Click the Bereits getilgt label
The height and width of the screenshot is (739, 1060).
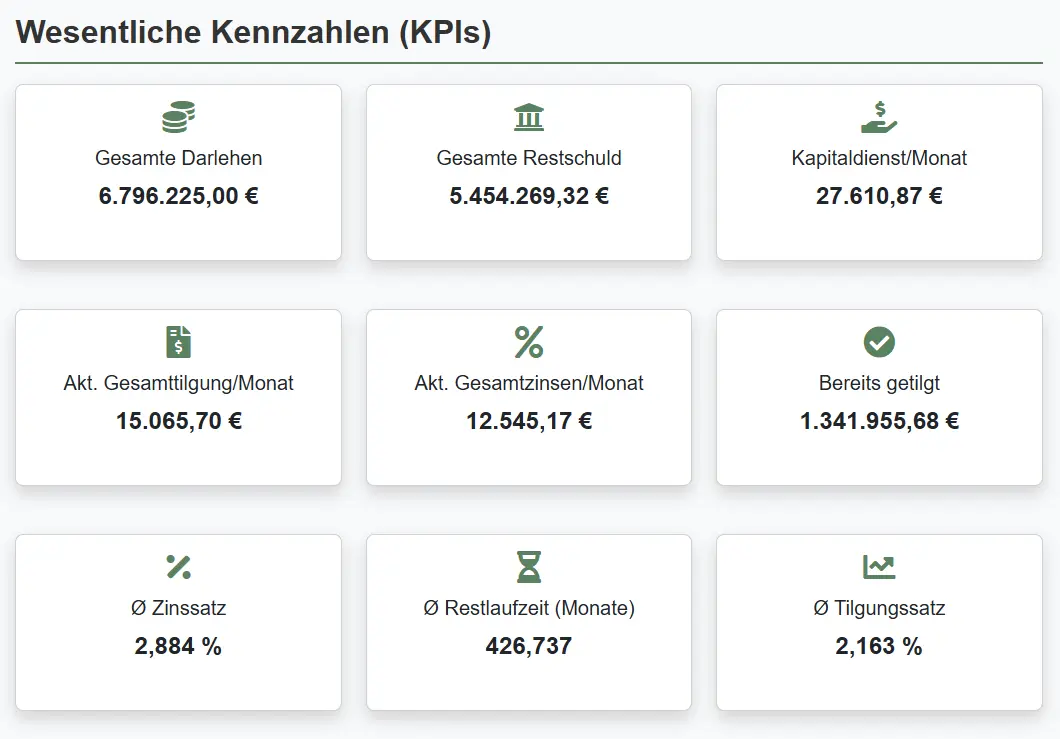click(x=879, y=382)
